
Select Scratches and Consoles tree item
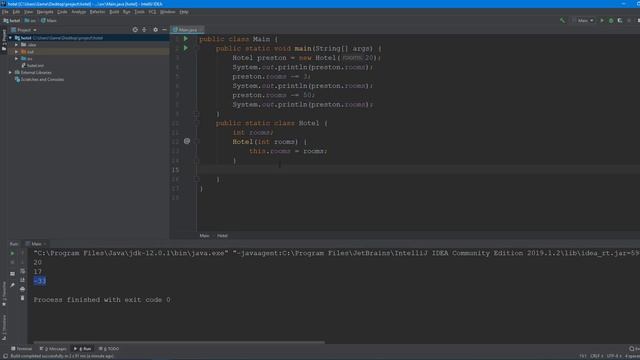tap(39, 80)
